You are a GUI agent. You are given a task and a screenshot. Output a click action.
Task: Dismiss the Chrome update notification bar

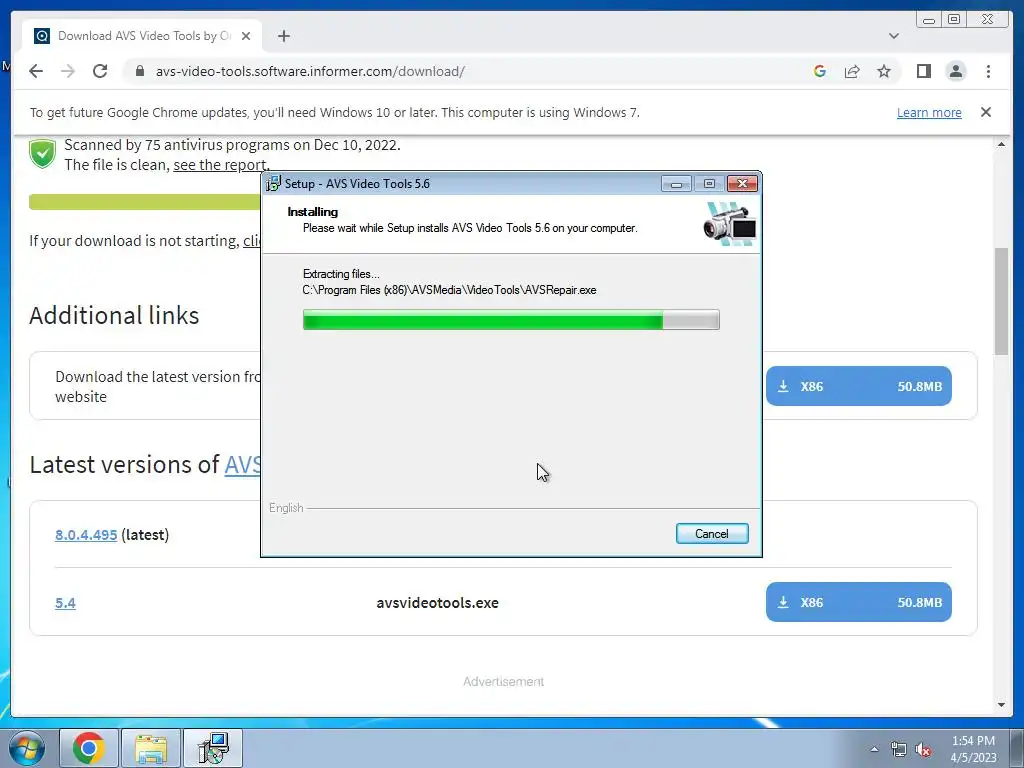(985, 112)
